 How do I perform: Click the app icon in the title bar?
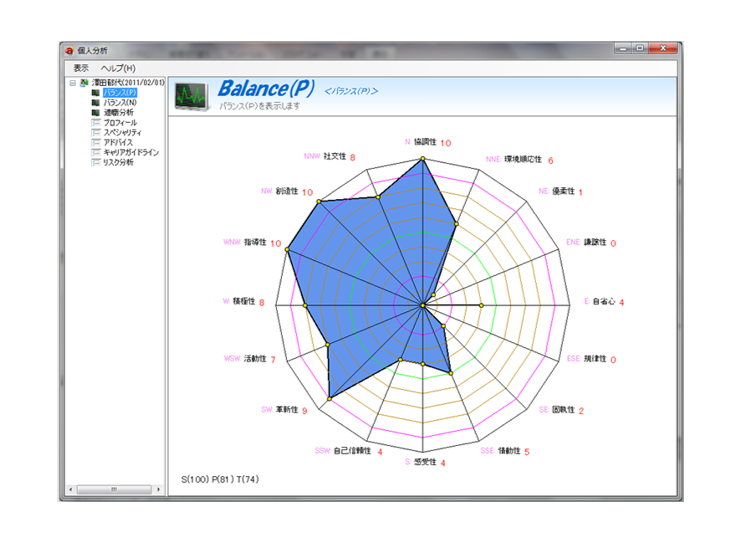(x=69, y=50)
